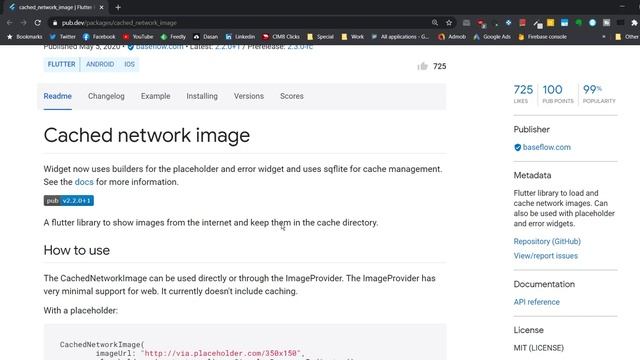The height and width of the screenshot is (360, 640).
Task: Click the green round extension icon
Action: [578, 23]
